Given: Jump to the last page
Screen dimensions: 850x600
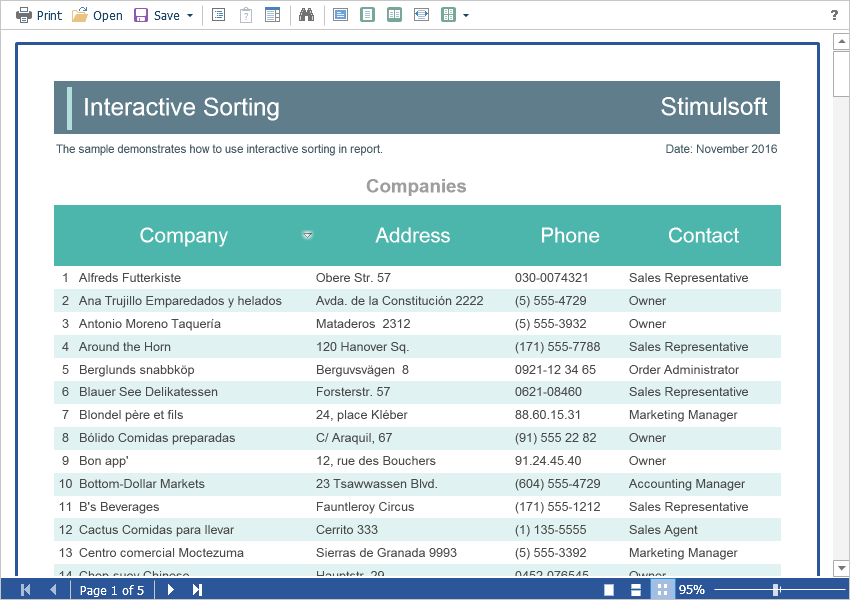Looking at the screenshot, I should point(198,590).
